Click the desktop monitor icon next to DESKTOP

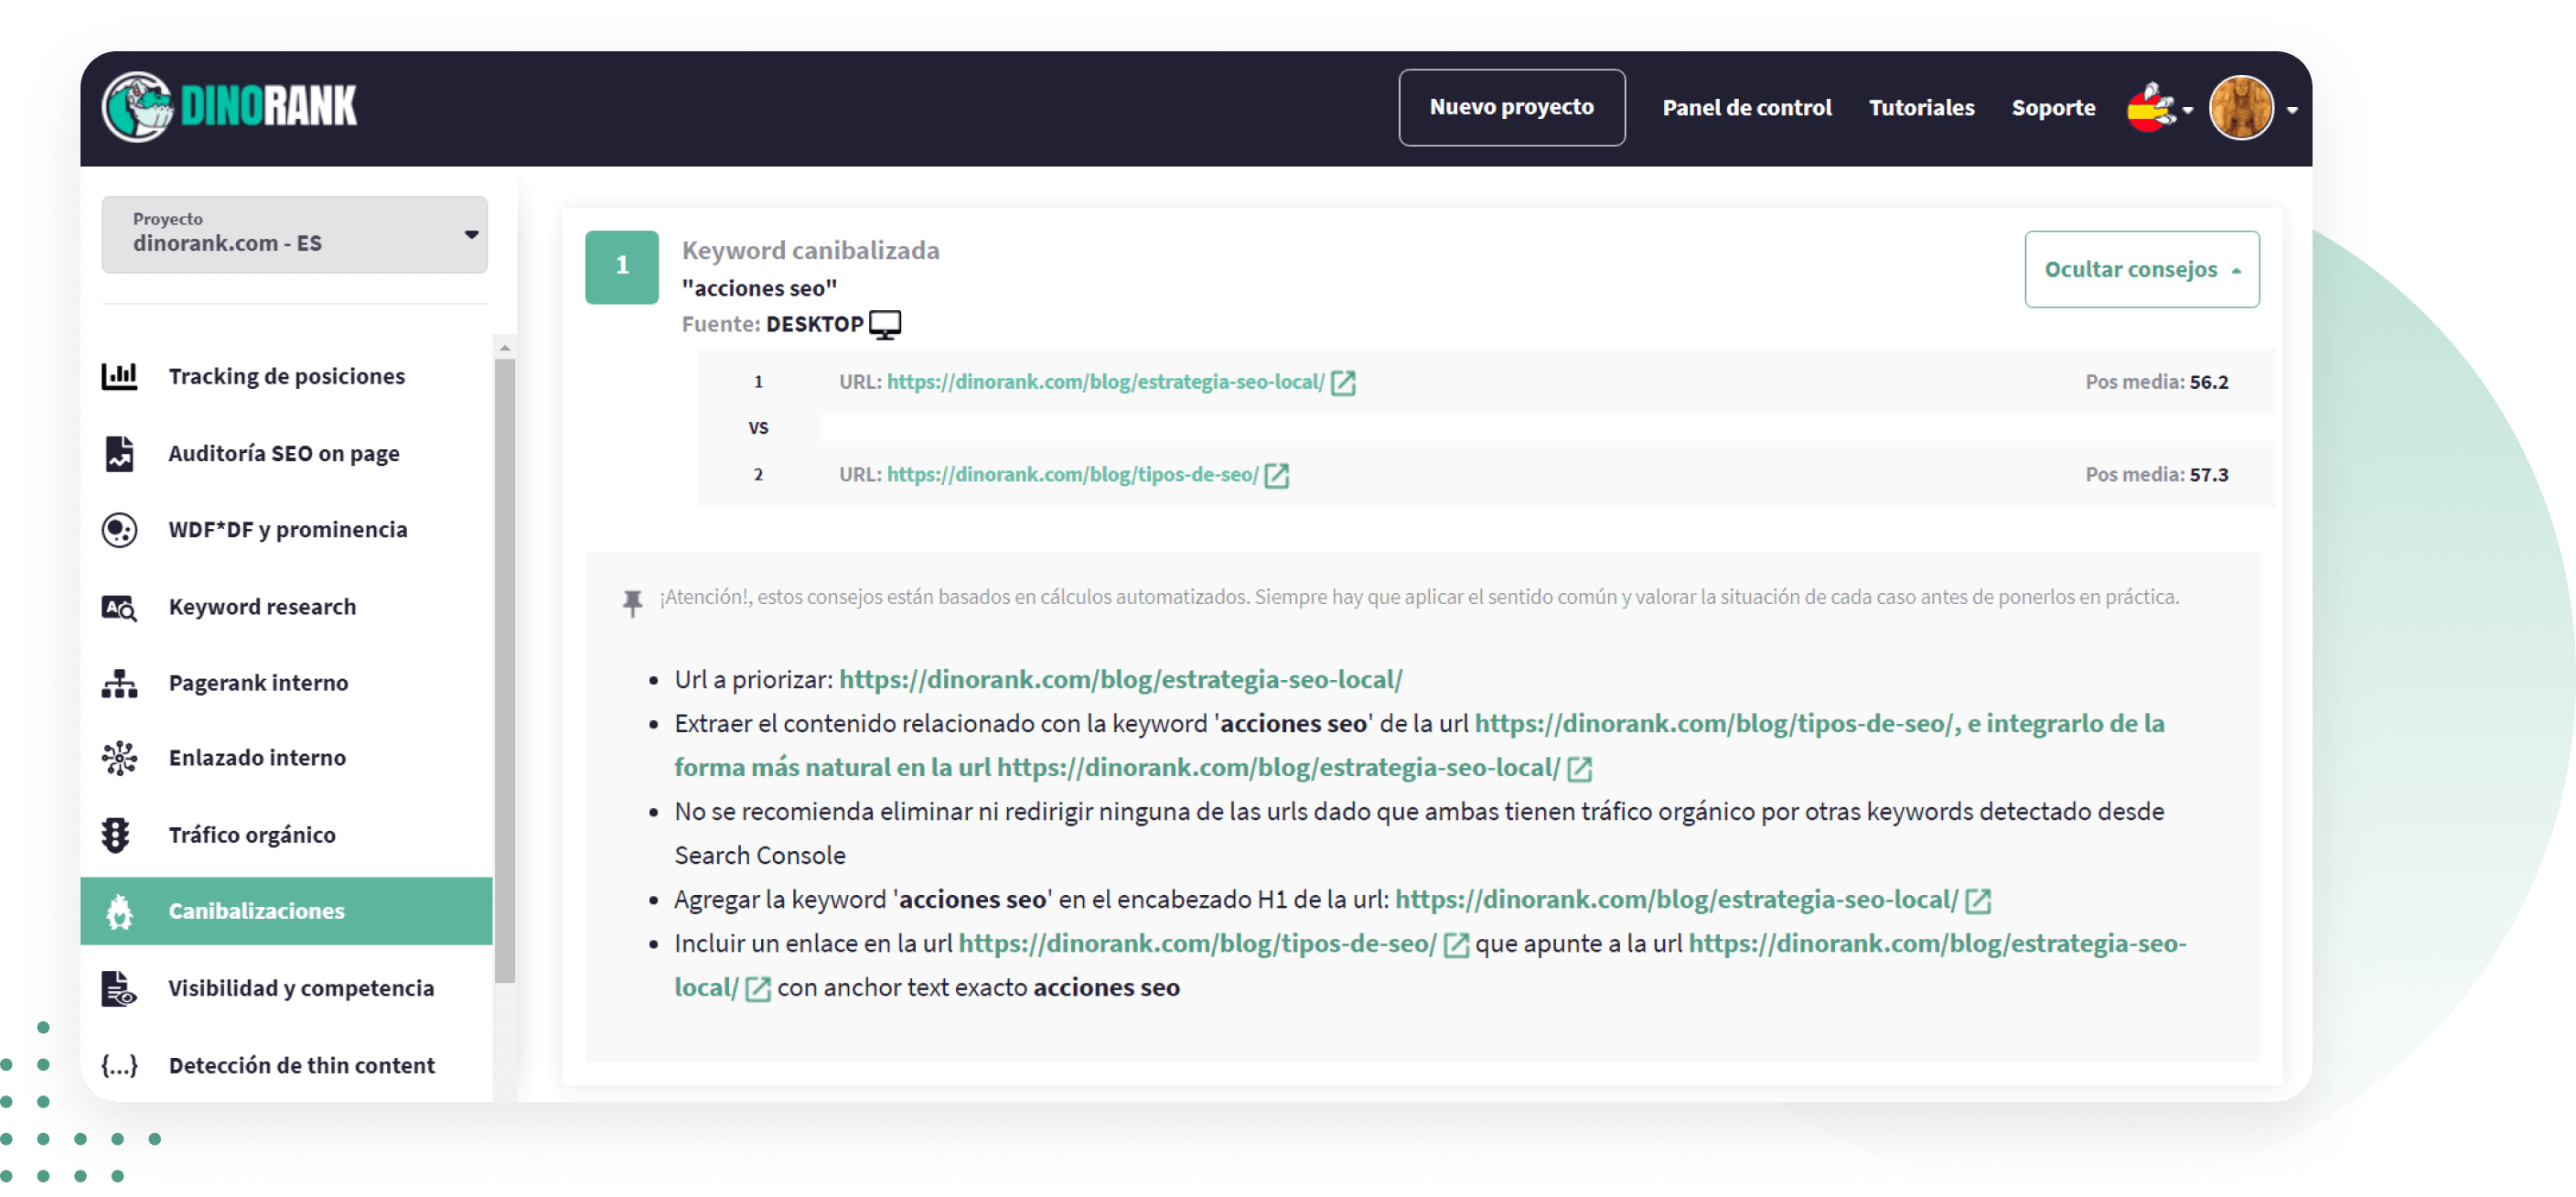click(885, 325)
